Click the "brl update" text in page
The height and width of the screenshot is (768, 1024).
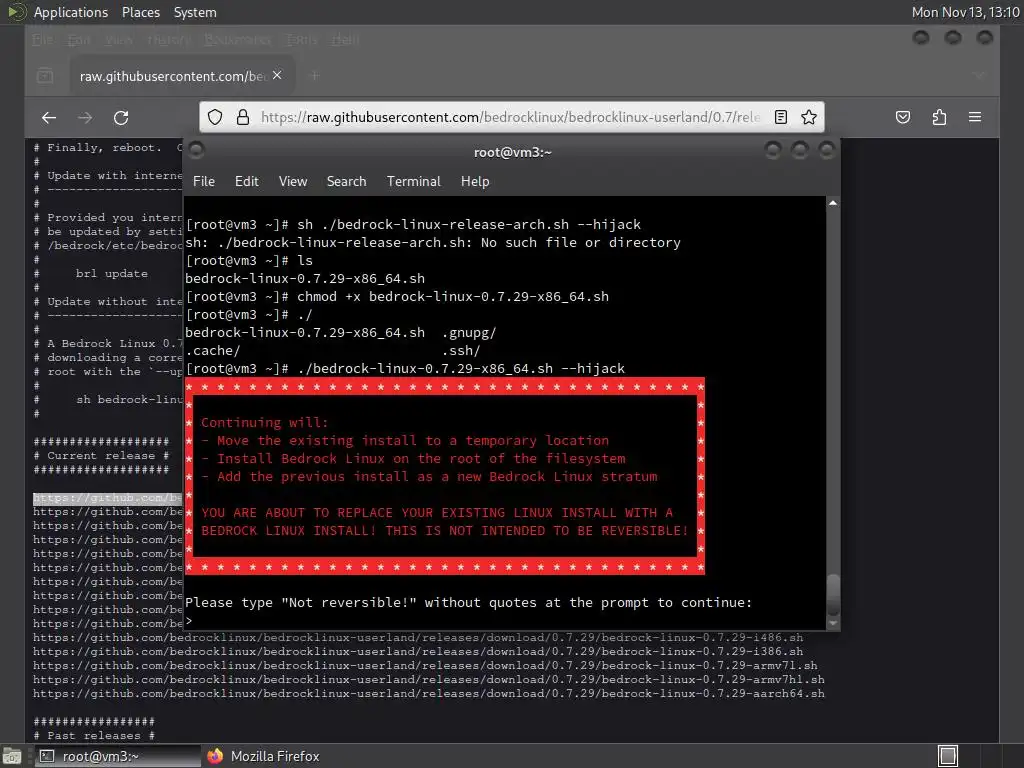(x=112, y=274)
